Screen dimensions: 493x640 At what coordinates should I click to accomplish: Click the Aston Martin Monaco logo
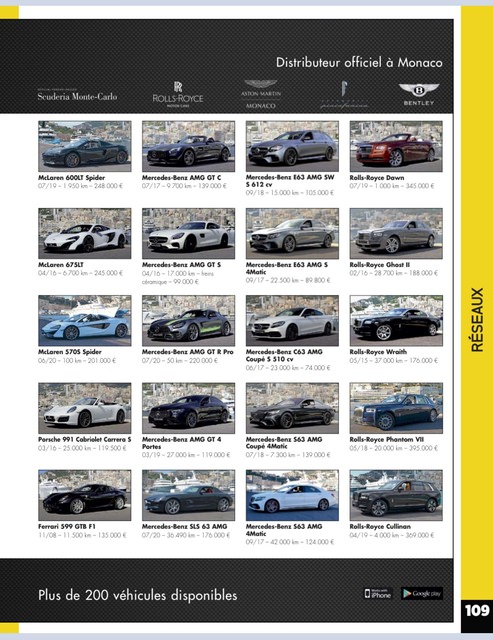click(x=261, y=94)
